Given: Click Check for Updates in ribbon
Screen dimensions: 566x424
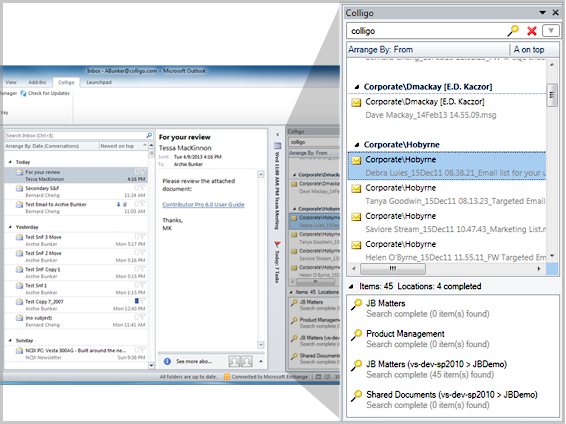Looking at the screenshot, I should (x=45, y=93).
